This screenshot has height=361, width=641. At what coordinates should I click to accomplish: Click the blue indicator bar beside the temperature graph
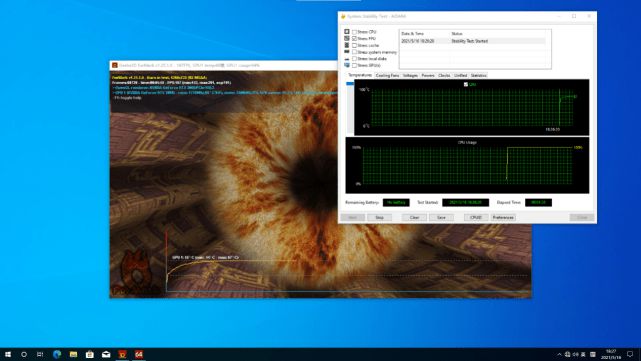click(350, 84)
